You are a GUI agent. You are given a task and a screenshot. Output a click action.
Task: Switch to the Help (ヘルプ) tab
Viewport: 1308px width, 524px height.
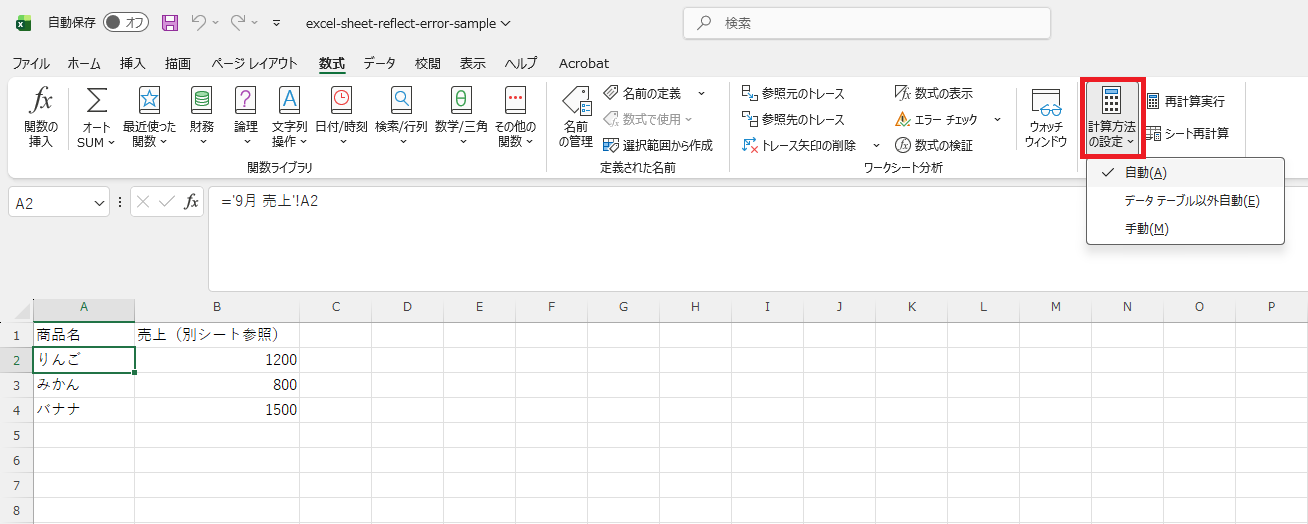coord(521,63)
